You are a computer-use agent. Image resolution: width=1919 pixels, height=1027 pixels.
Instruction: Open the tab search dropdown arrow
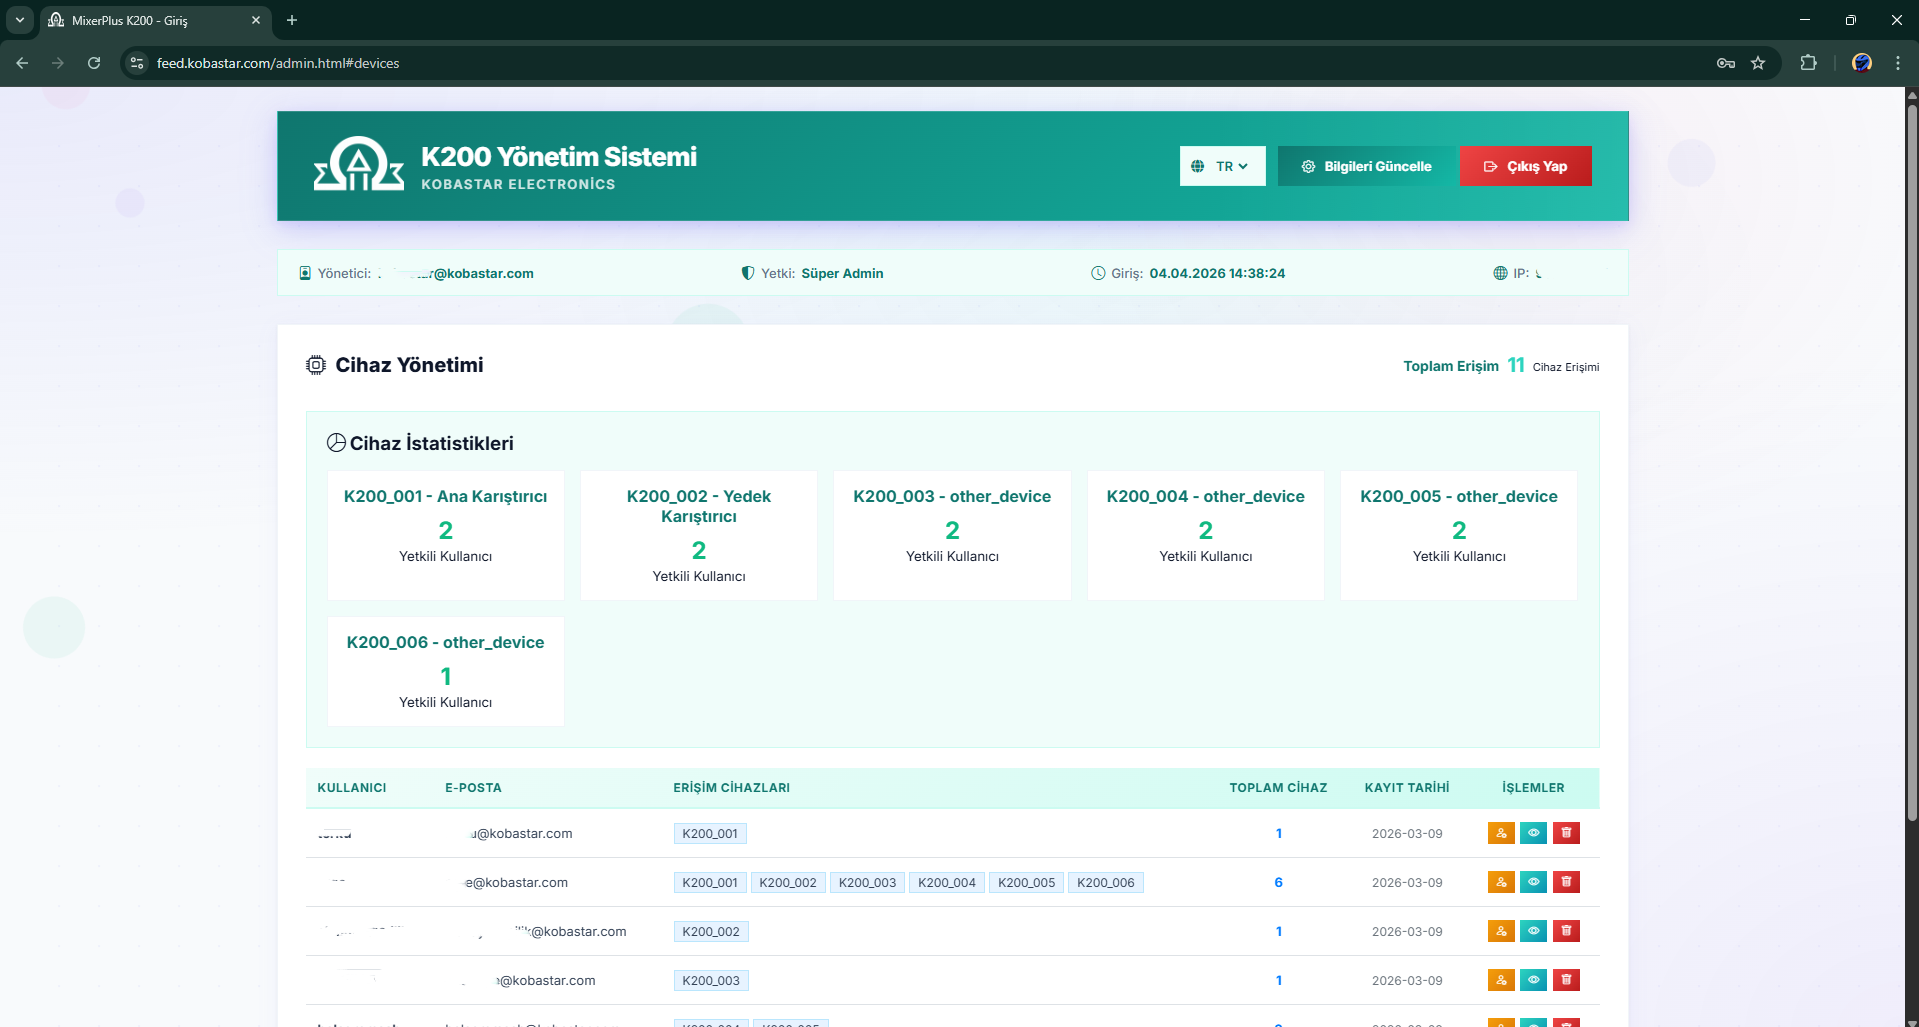[19, 20]
